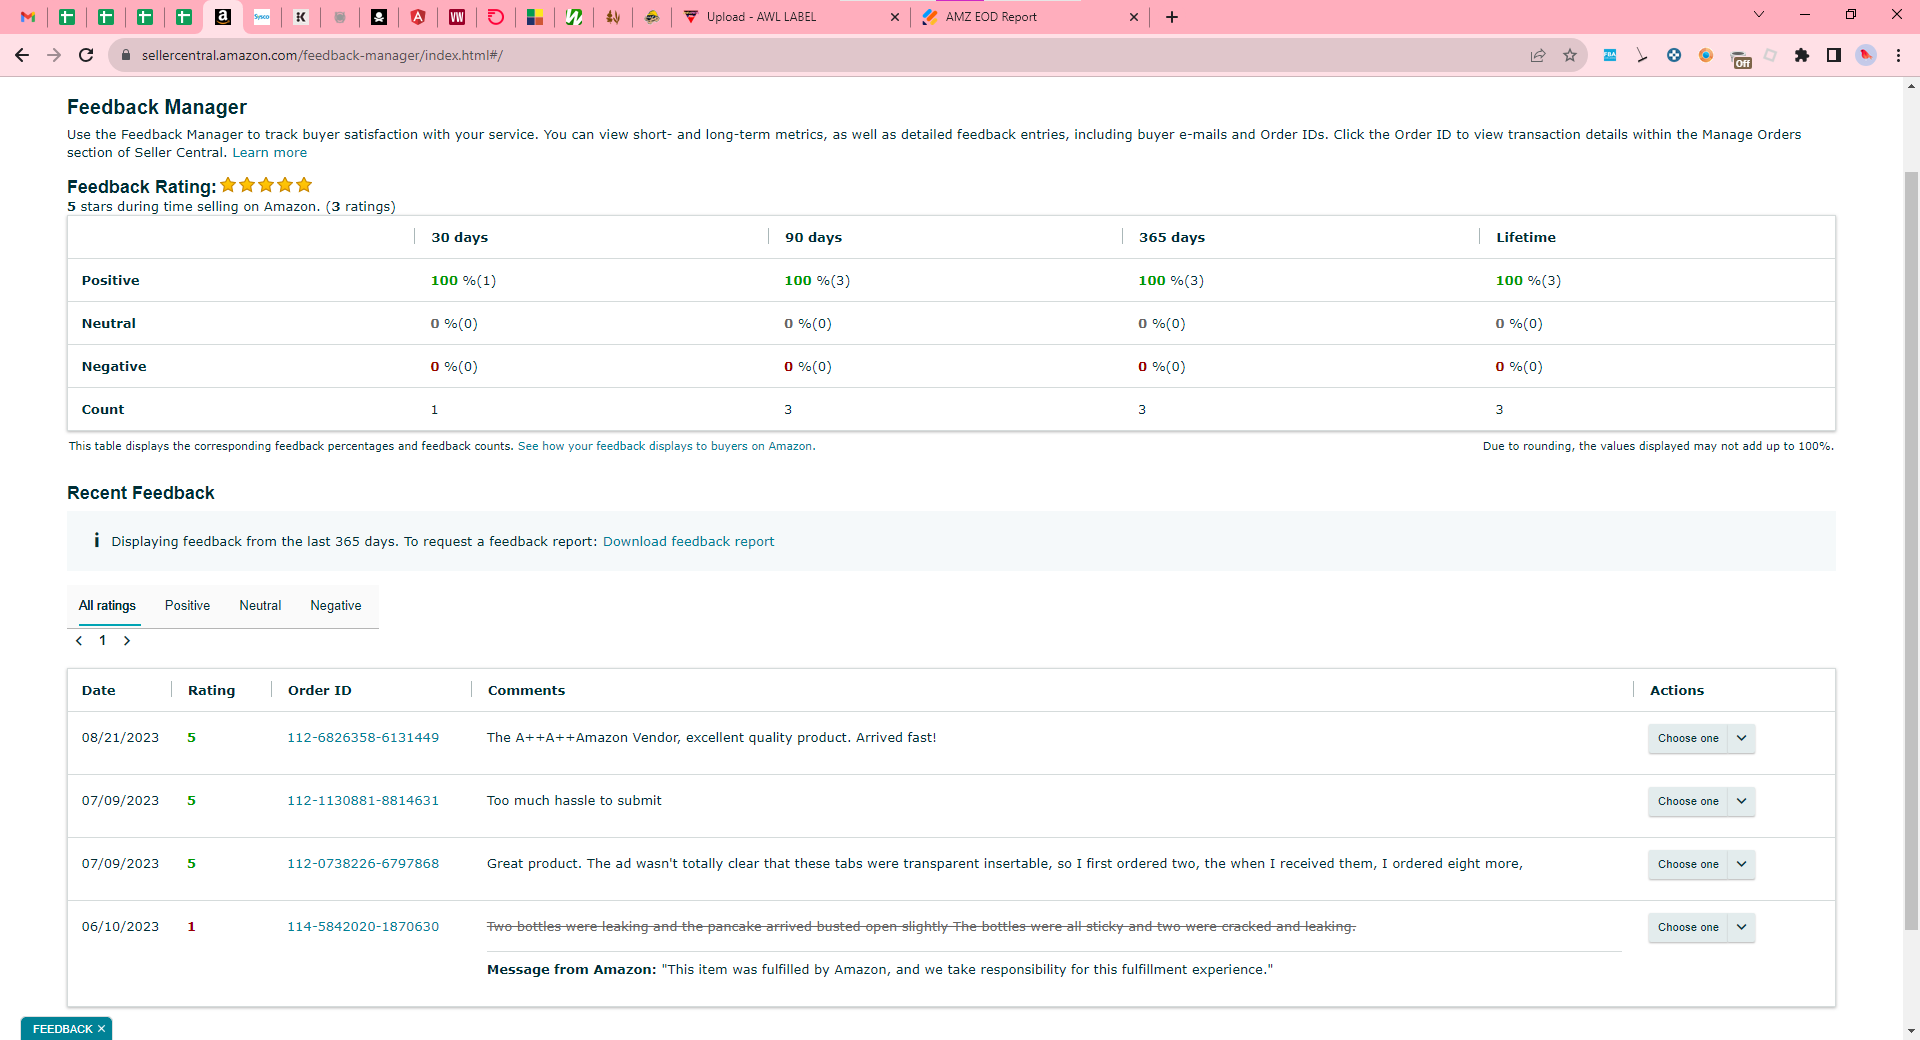Open the skull-and-crossbones pinned tab
This screenshot has height=1040, width=1920.
click(379, 17)
